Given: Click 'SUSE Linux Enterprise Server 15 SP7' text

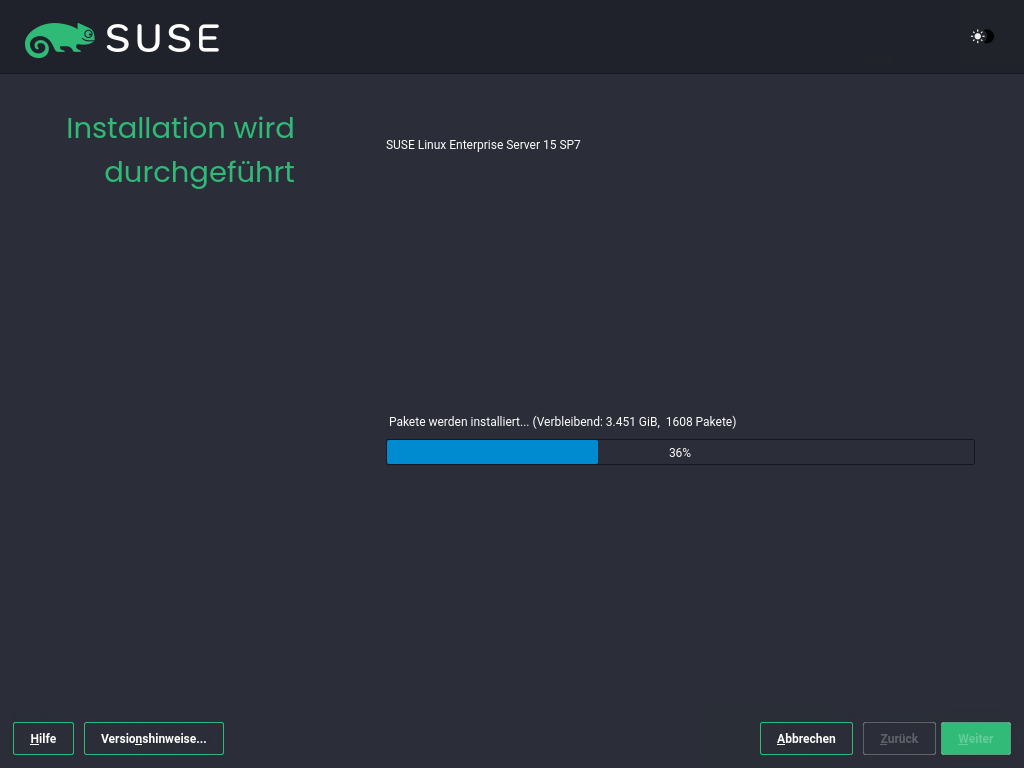Looking at the screenshot, I should (483, 145).
